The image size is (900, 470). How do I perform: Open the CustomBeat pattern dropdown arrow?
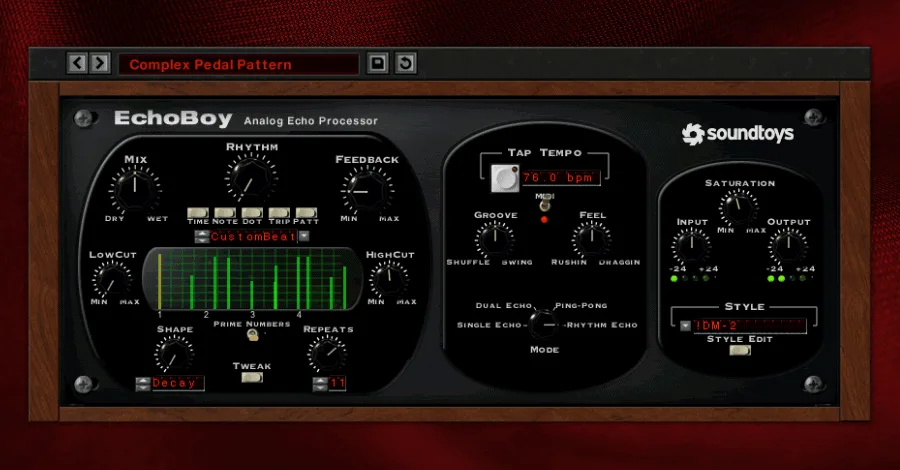click(304, 236)
